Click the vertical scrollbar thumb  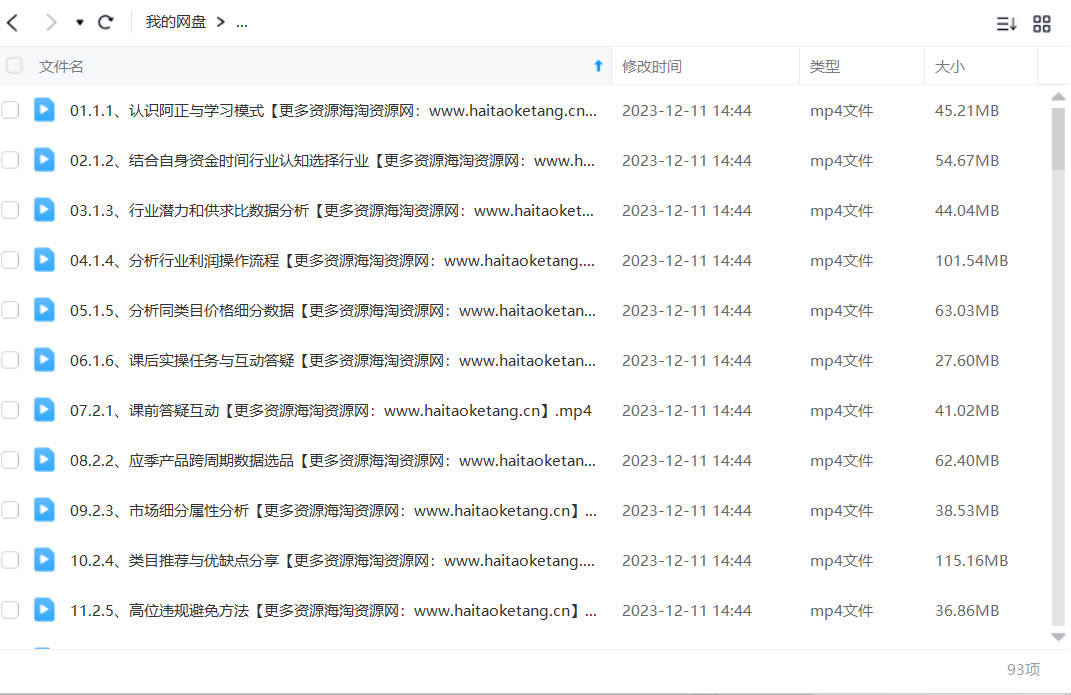tap(1058, 139)
